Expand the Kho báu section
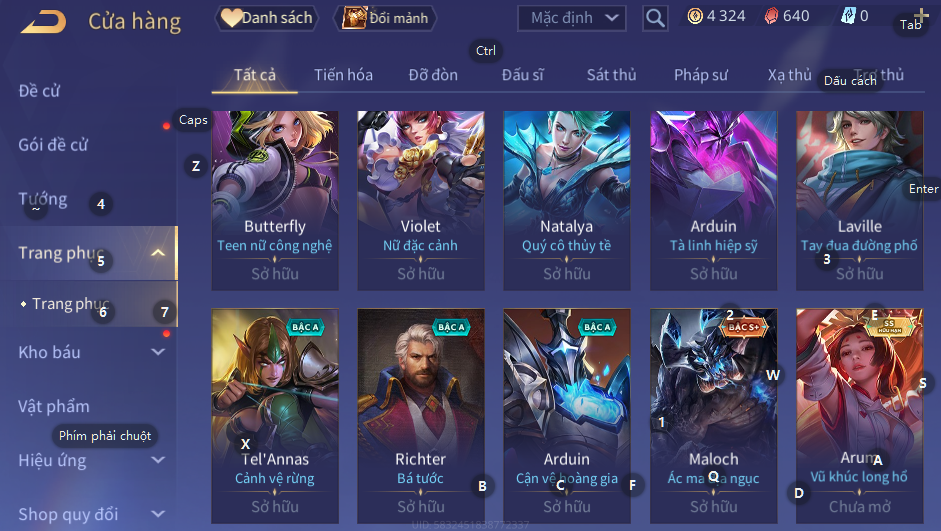This screenshot has height=531, width=941. pyautogui.click(x=158, y=352)
